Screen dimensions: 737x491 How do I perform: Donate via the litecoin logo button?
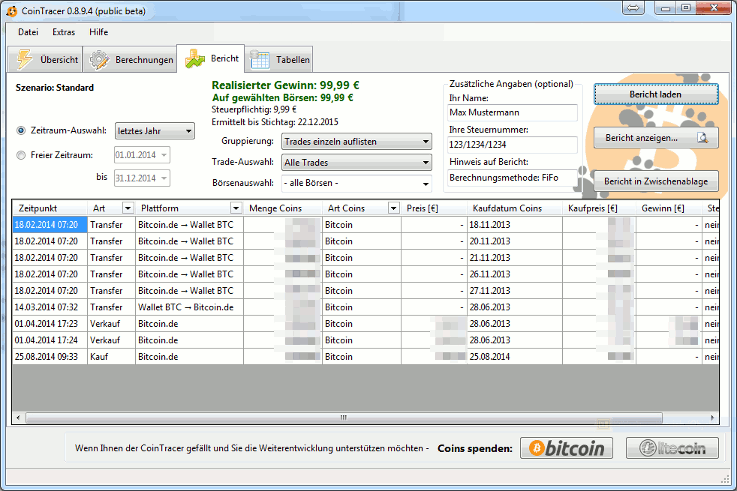[x=672, y=448]
